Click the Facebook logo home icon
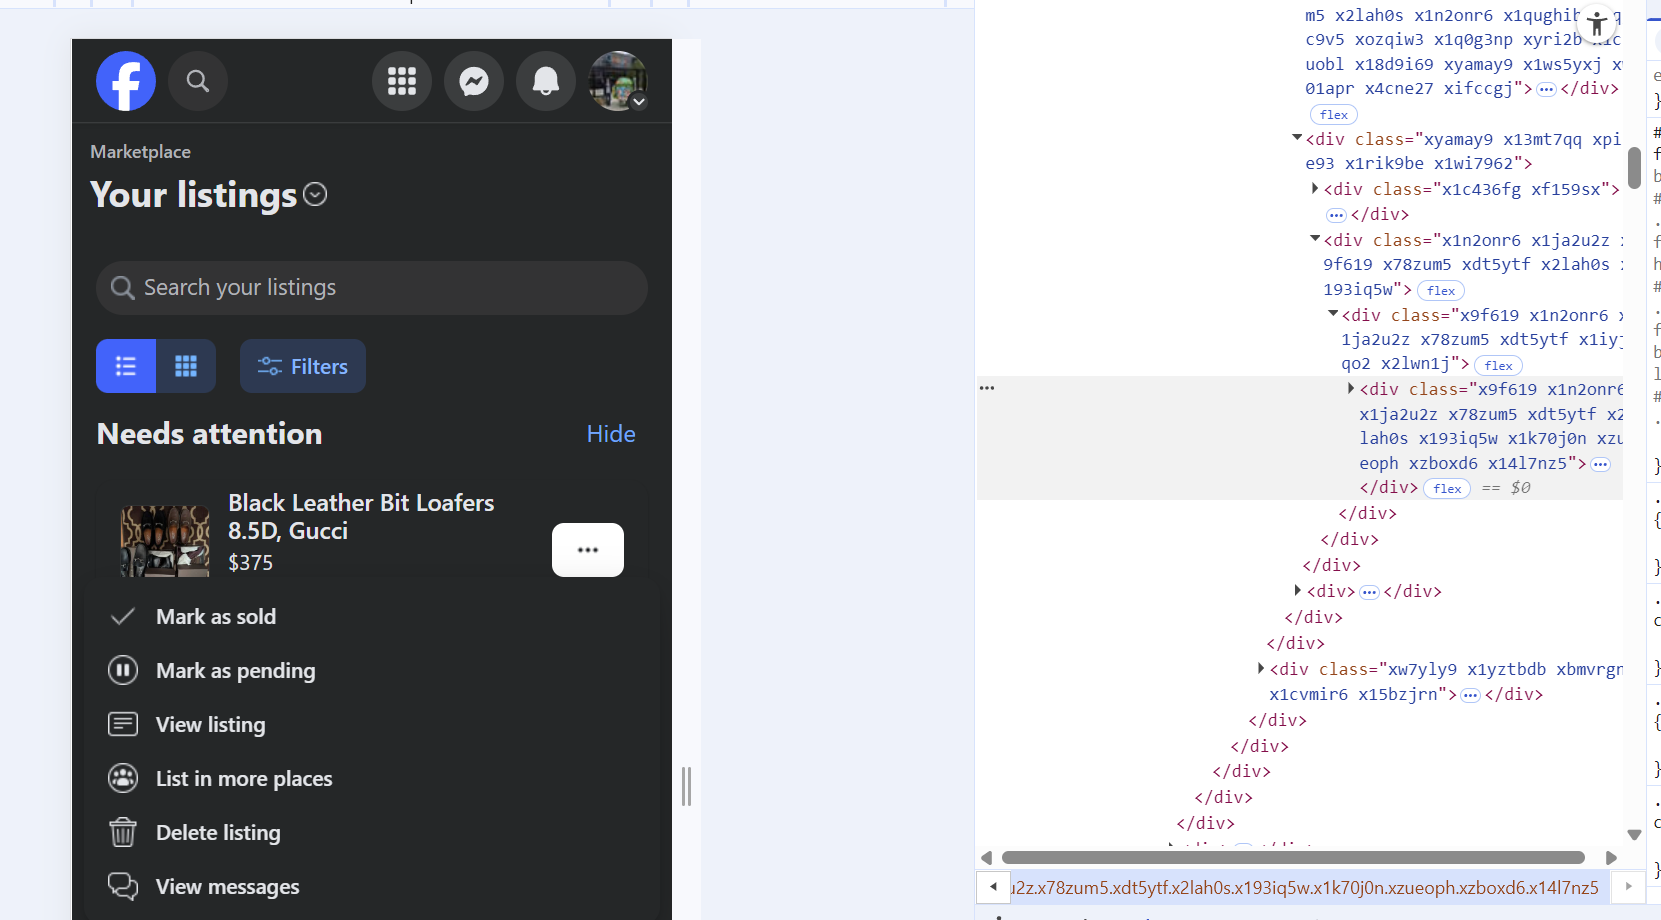The height and width of the screenshot is (920, 1661). (x=126, y=81)
